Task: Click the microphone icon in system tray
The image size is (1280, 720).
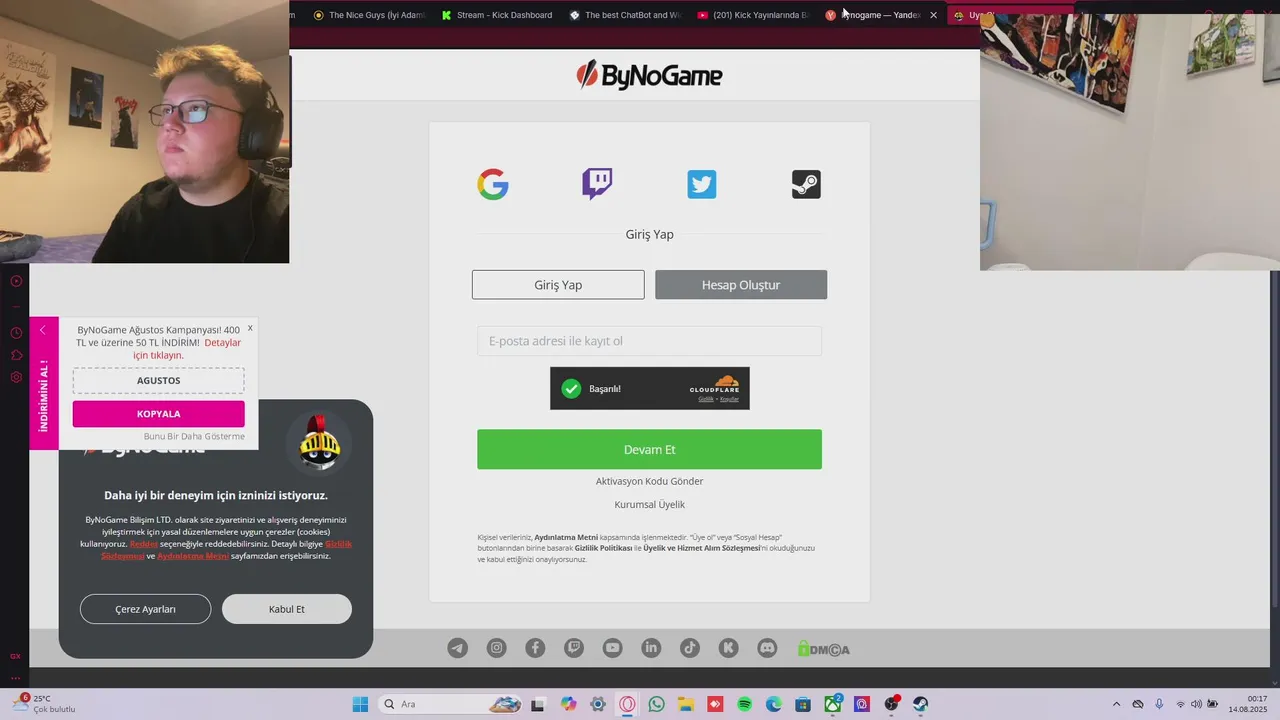Action: (1159, 704)
